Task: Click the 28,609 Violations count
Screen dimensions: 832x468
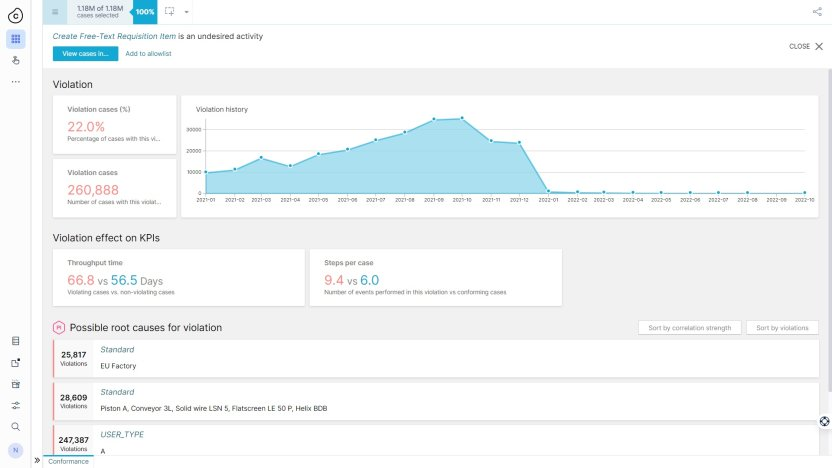Action: 73,401
